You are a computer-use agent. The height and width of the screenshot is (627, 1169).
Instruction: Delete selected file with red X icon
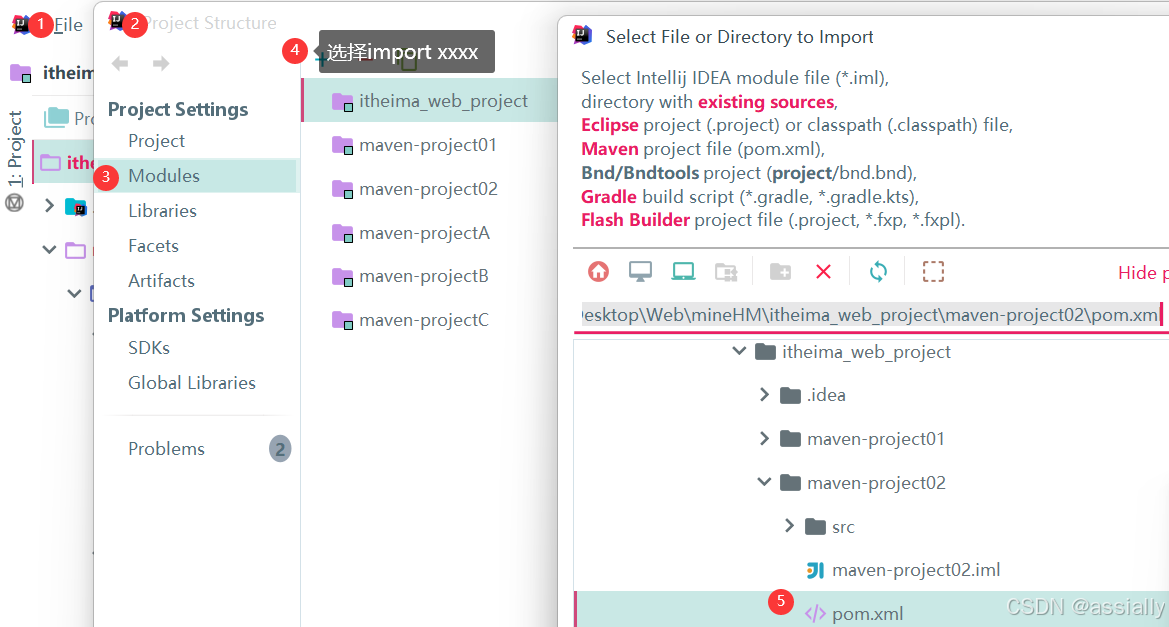point(824,272)
